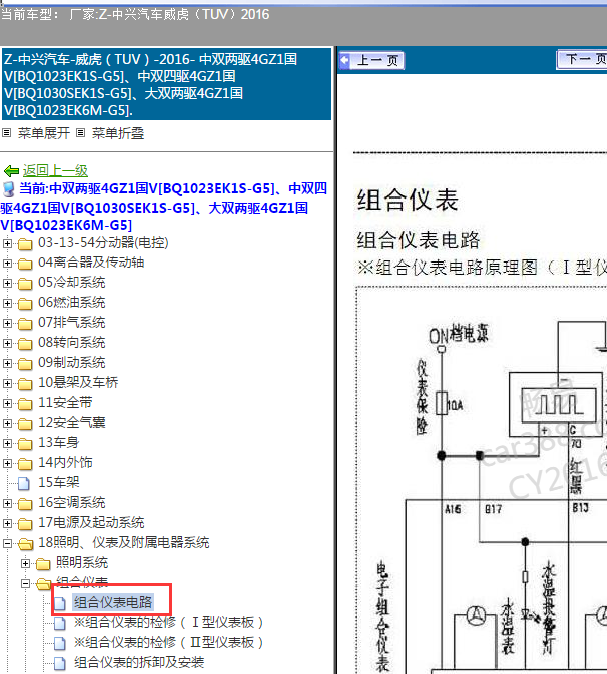The height and width of the screenshot is (674, 607).
Task: Click the green back arrow icon
Action: [11, 171]
